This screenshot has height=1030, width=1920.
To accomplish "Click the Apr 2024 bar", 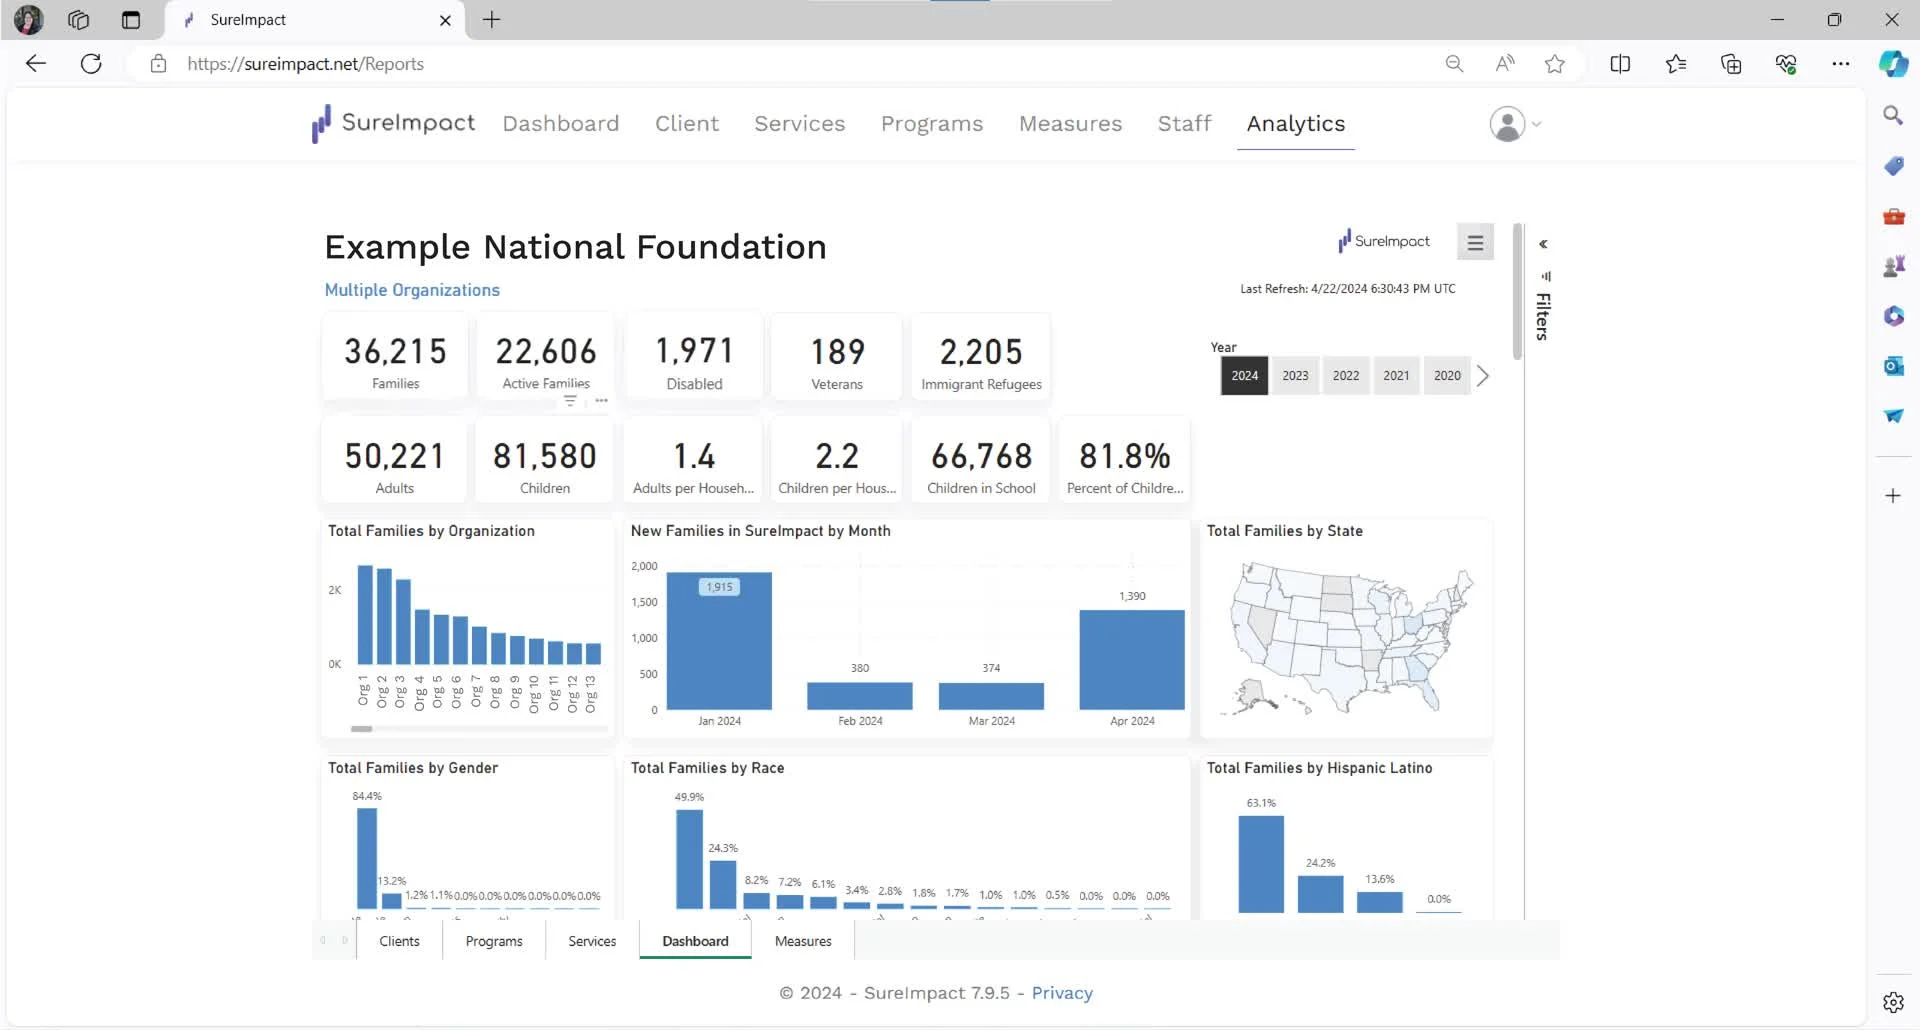I will click(x=1132, y=660).
